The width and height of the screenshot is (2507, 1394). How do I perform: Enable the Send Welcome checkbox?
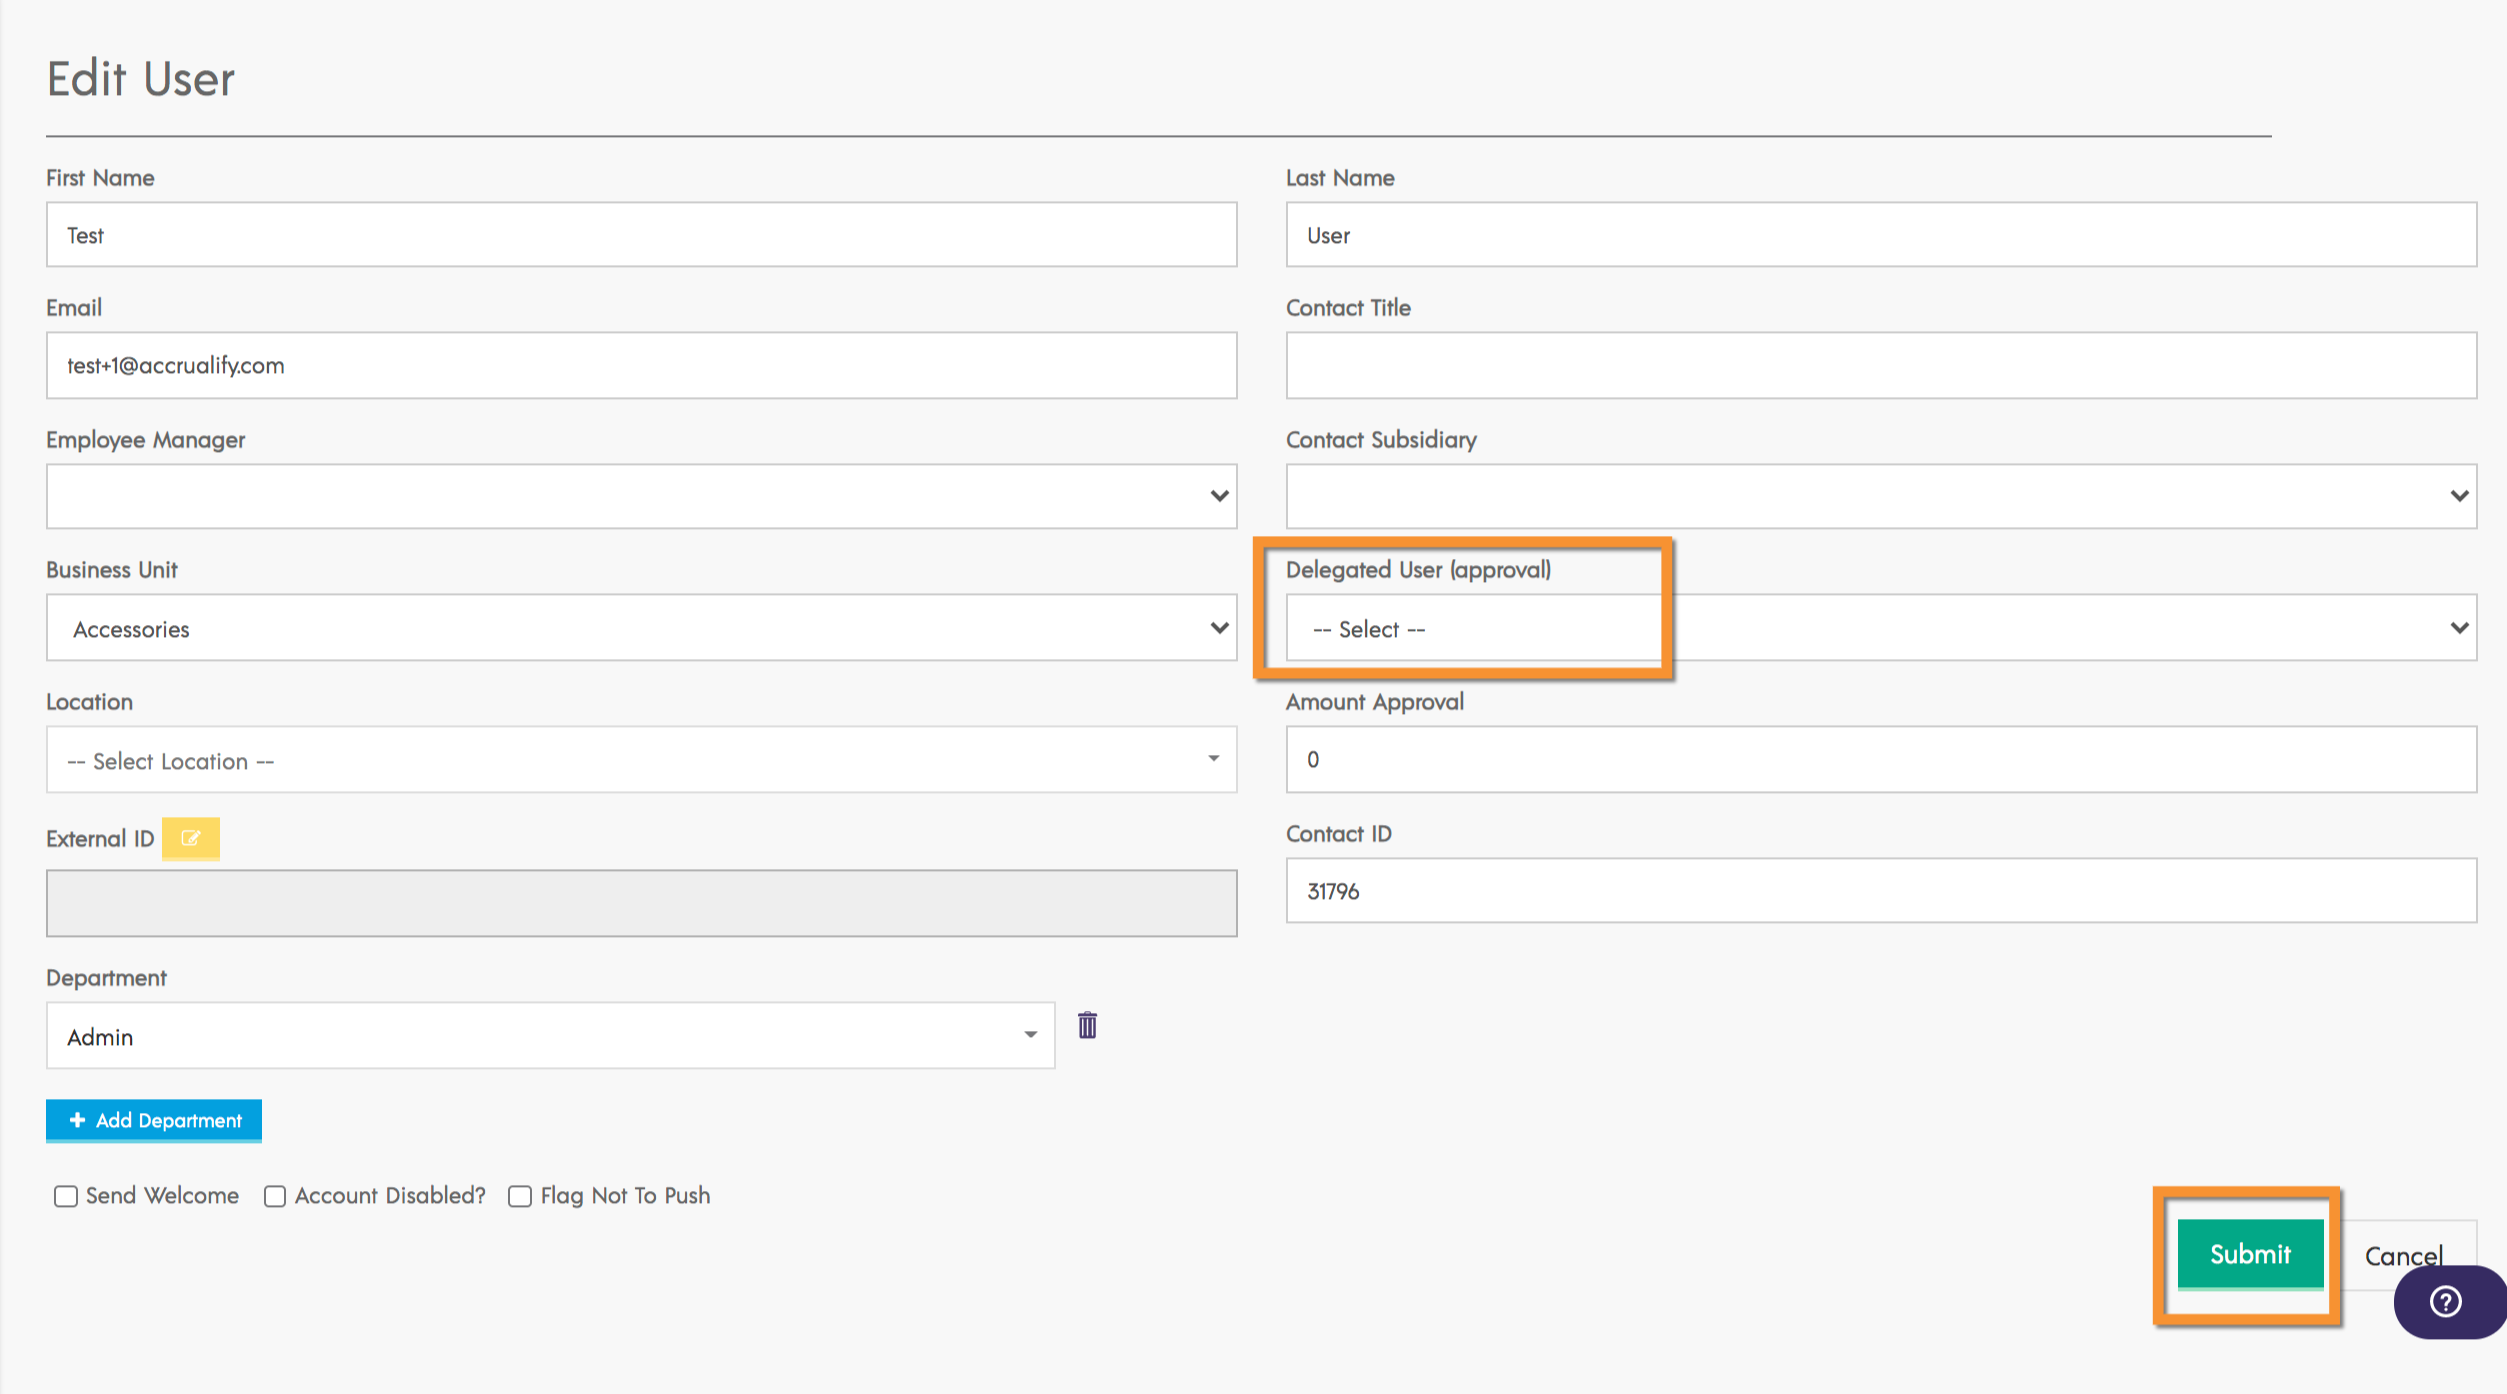tap(66, 1196)
